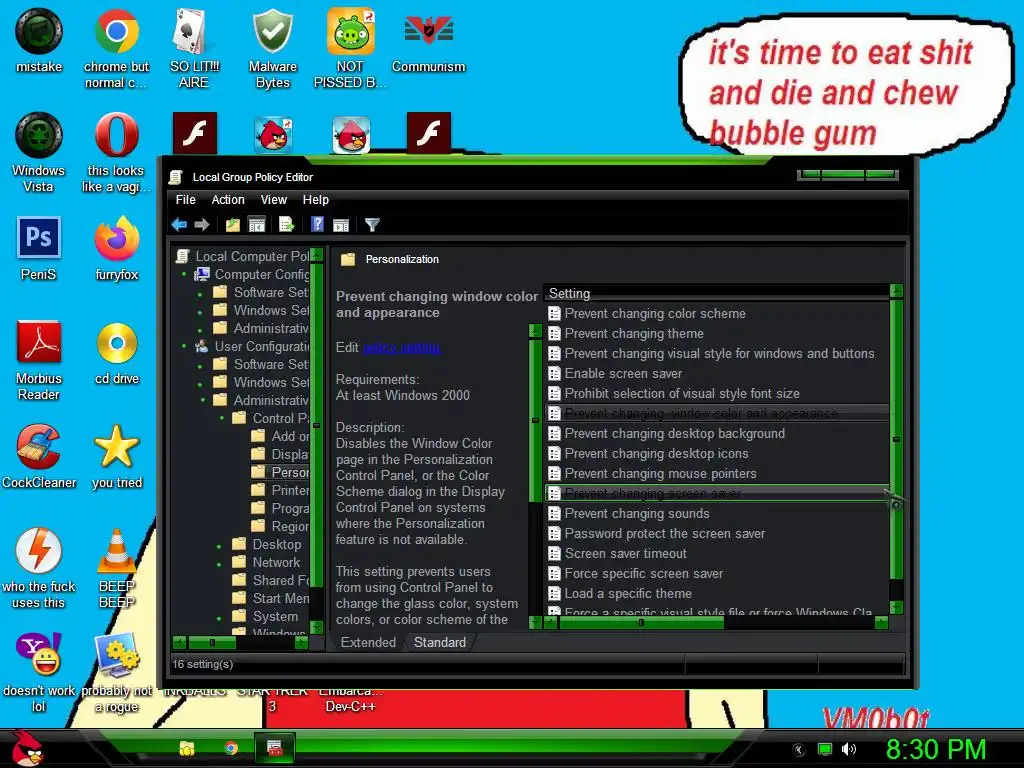
Task: Open the 'BEEP BEEP' VLC cone icon
Action: tap(116, 568)
